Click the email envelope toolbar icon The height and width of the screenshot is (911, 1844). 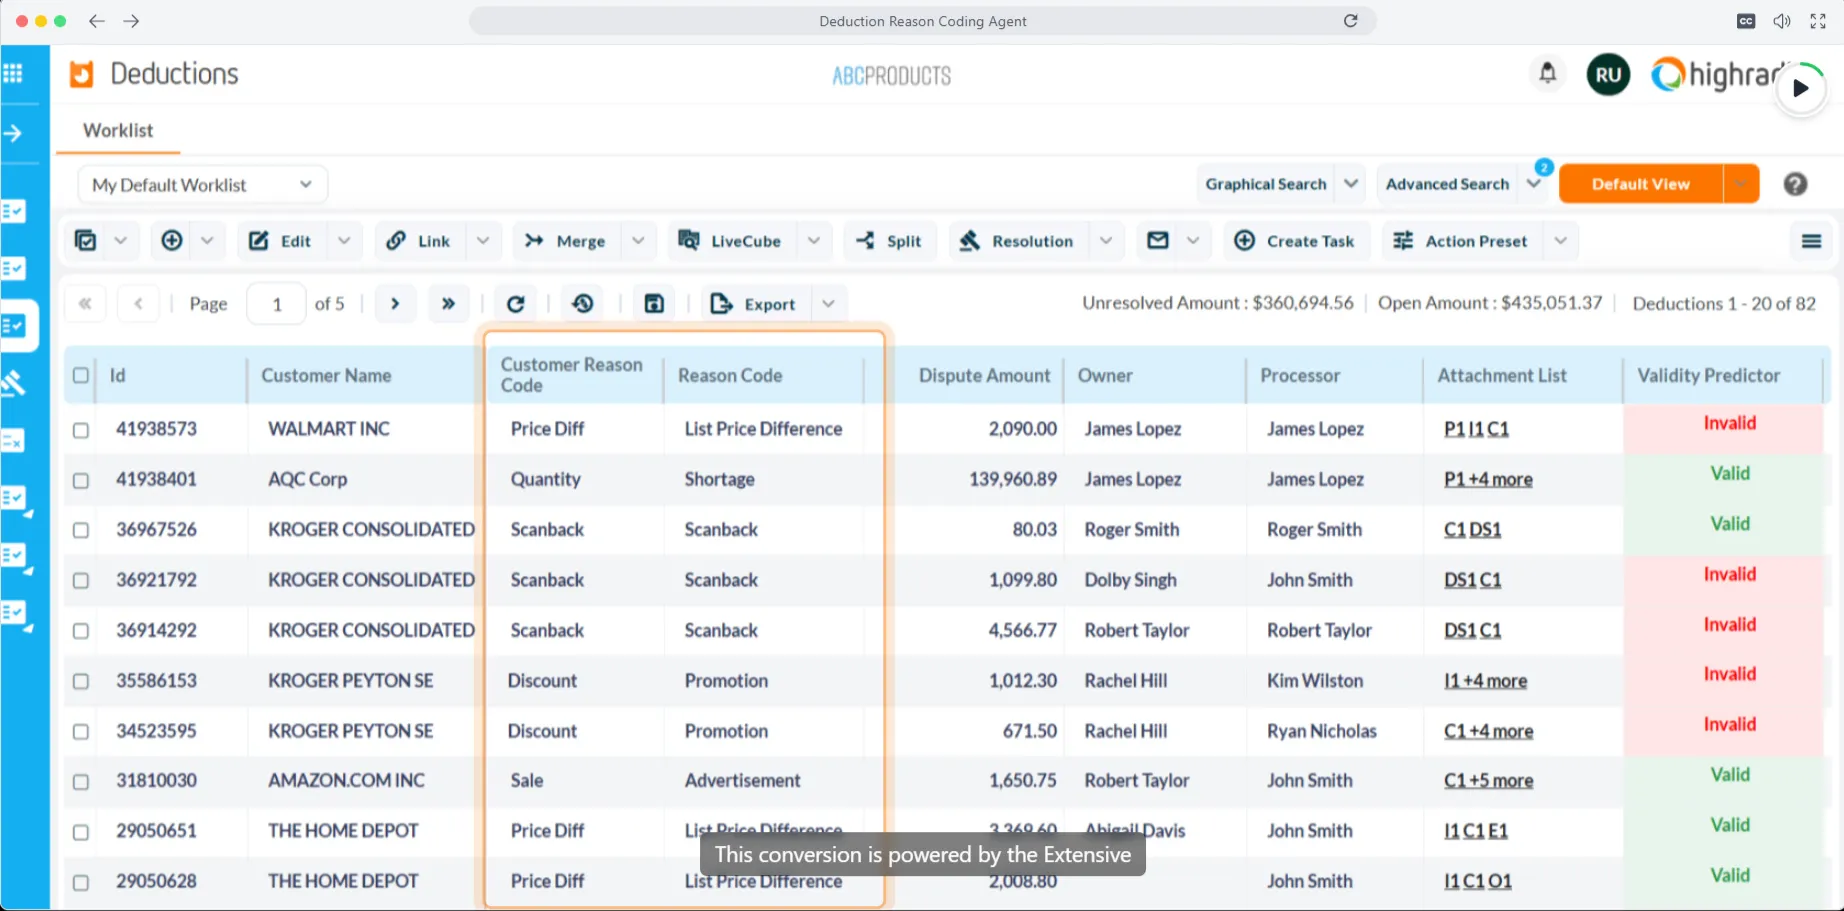[1158, 241]
